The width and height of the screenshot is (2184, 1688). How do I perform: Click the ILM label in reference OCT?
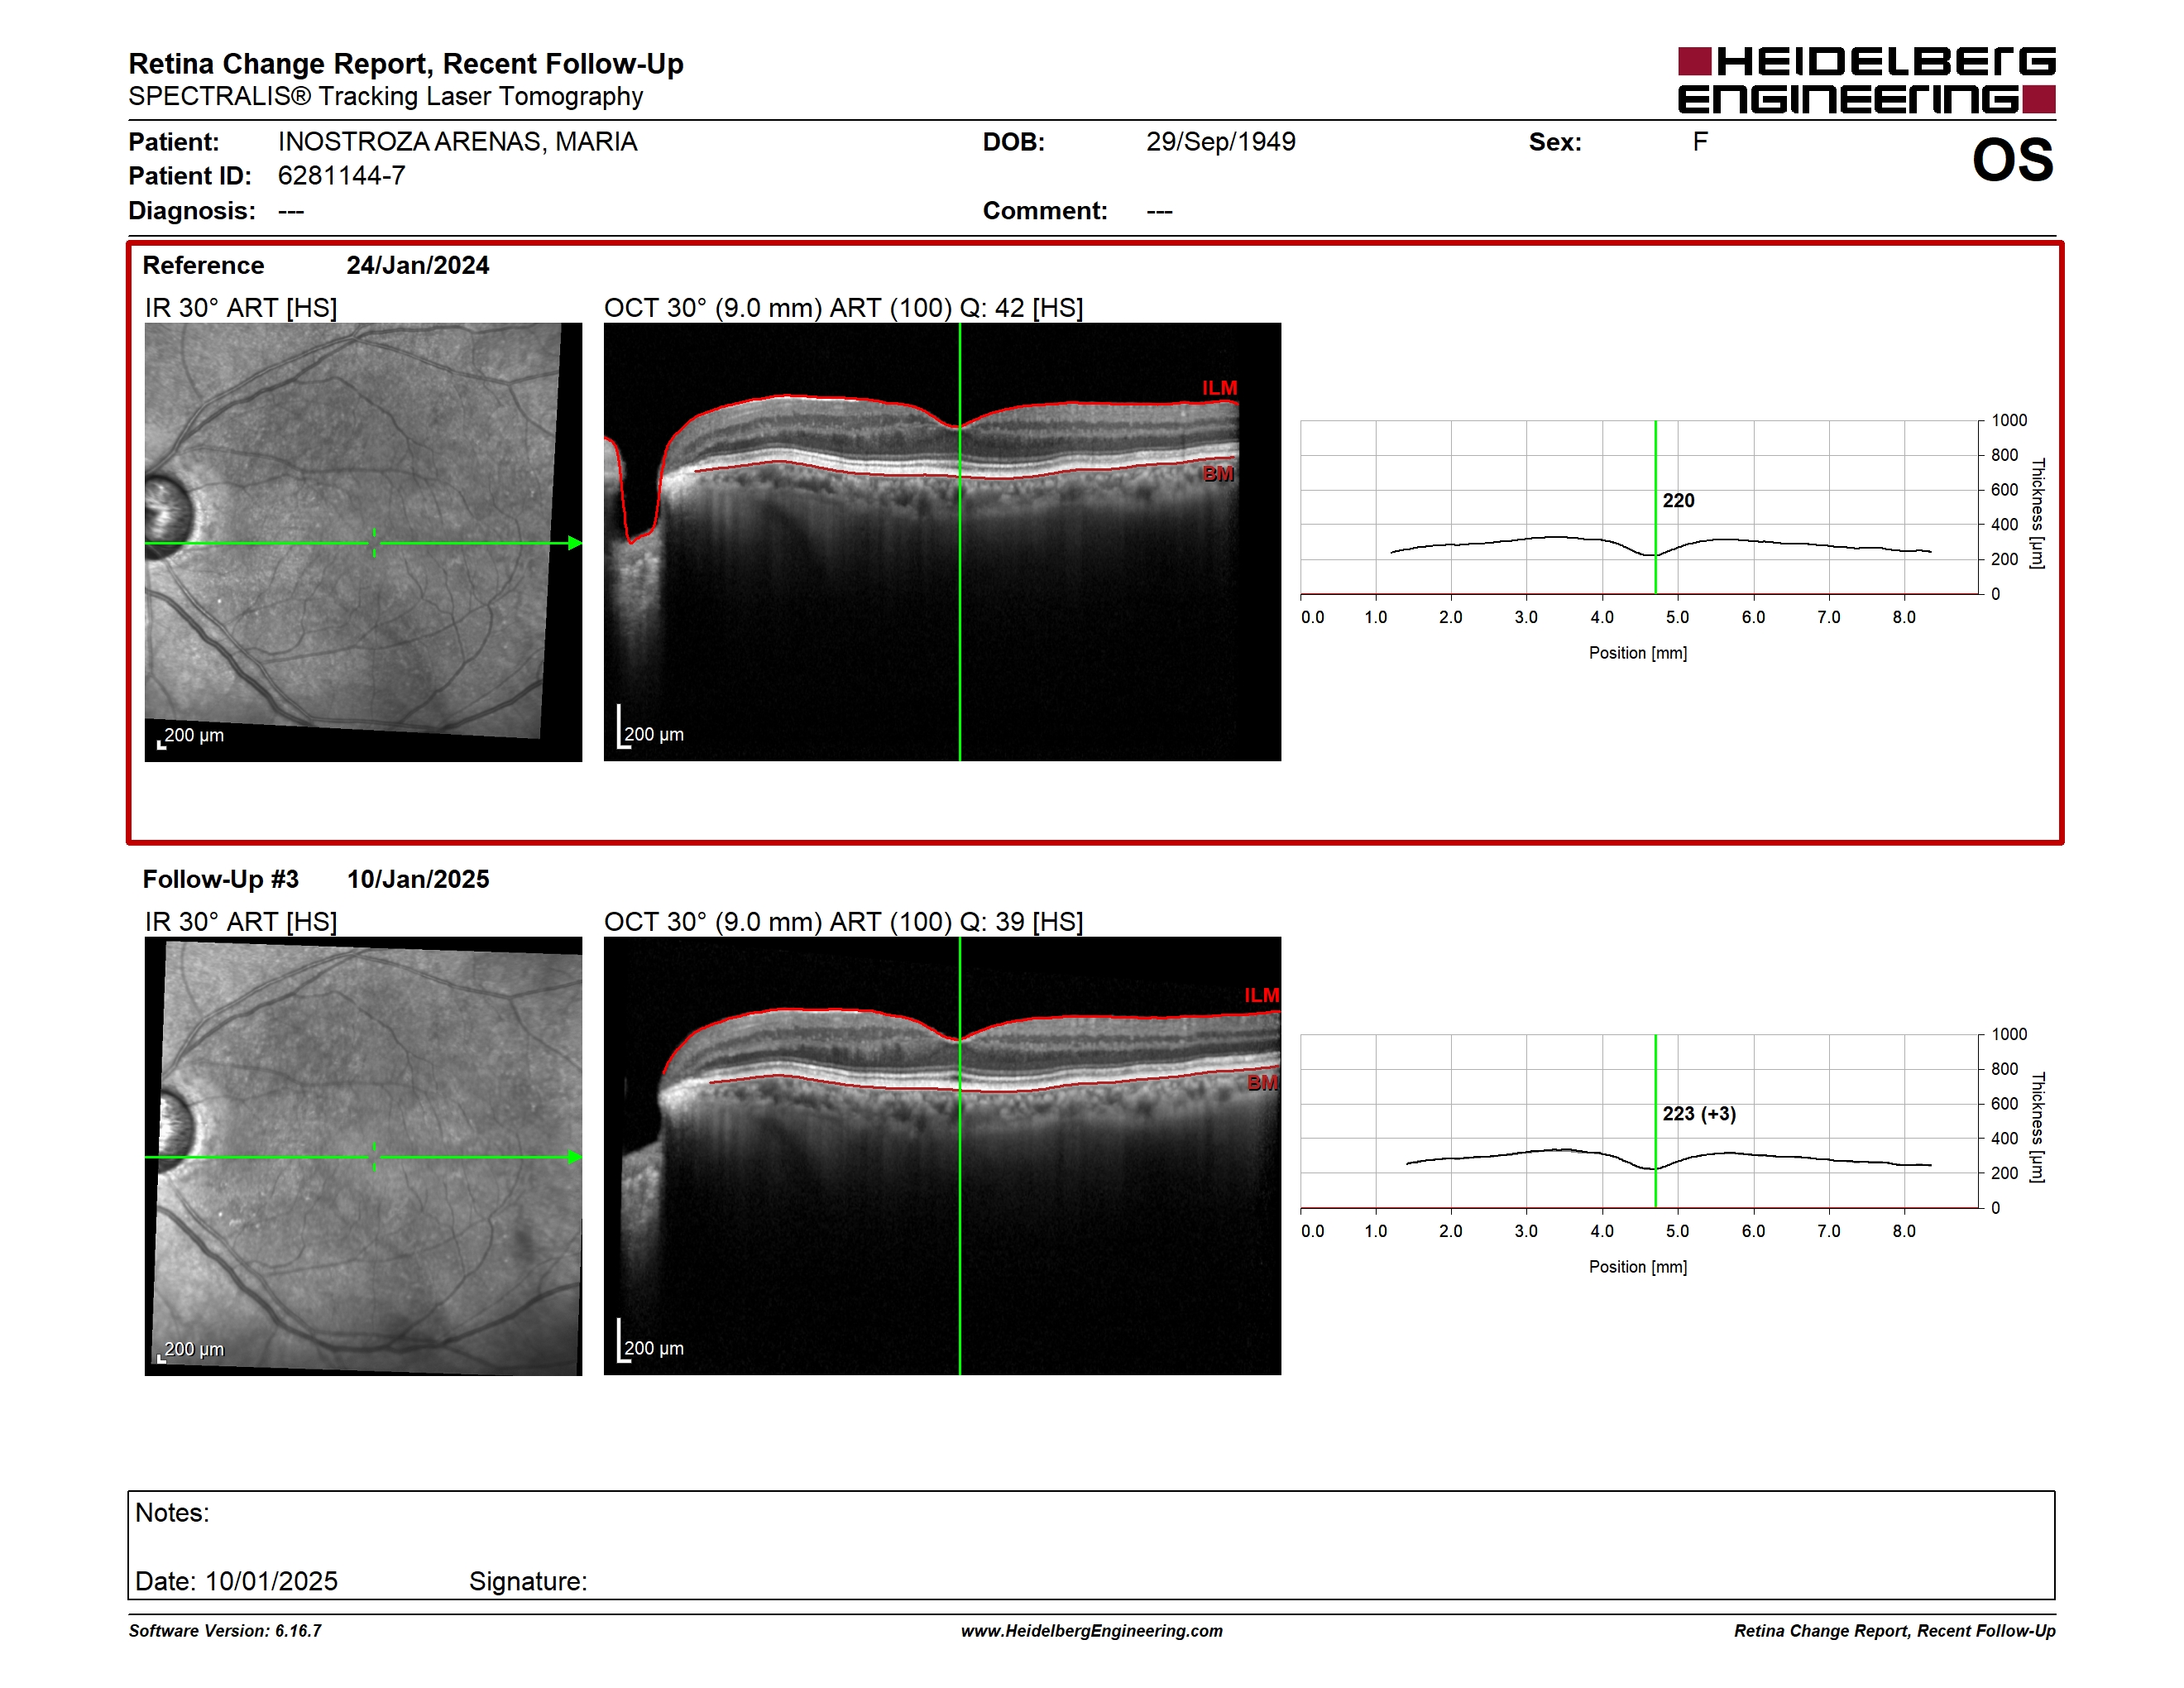1219,388
